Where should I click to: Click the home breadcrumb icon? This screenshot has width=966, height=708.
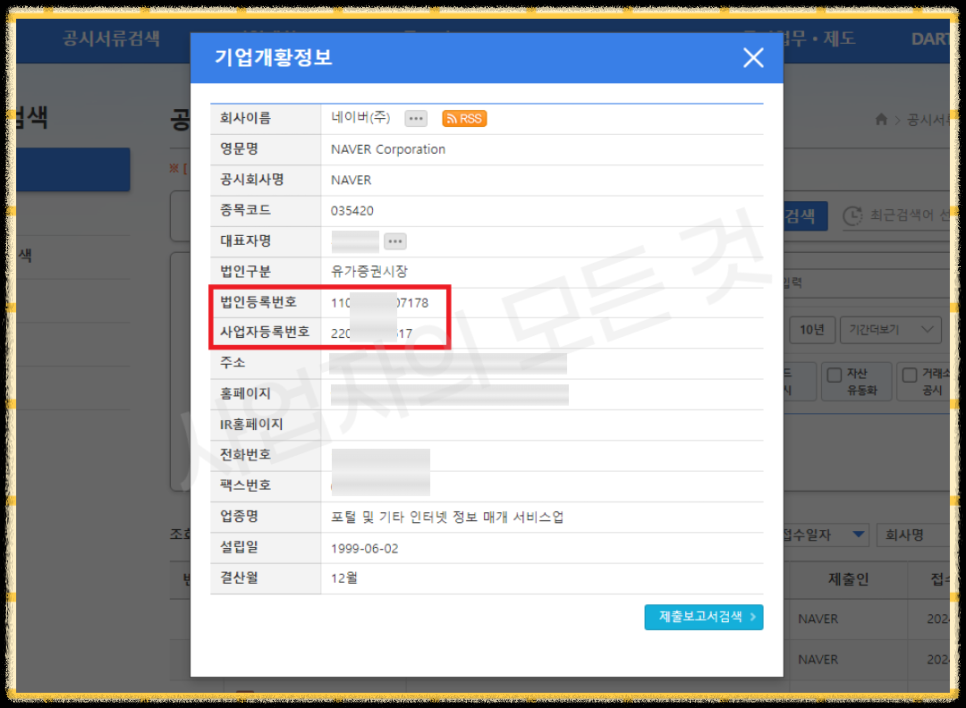tap(879, 118)
